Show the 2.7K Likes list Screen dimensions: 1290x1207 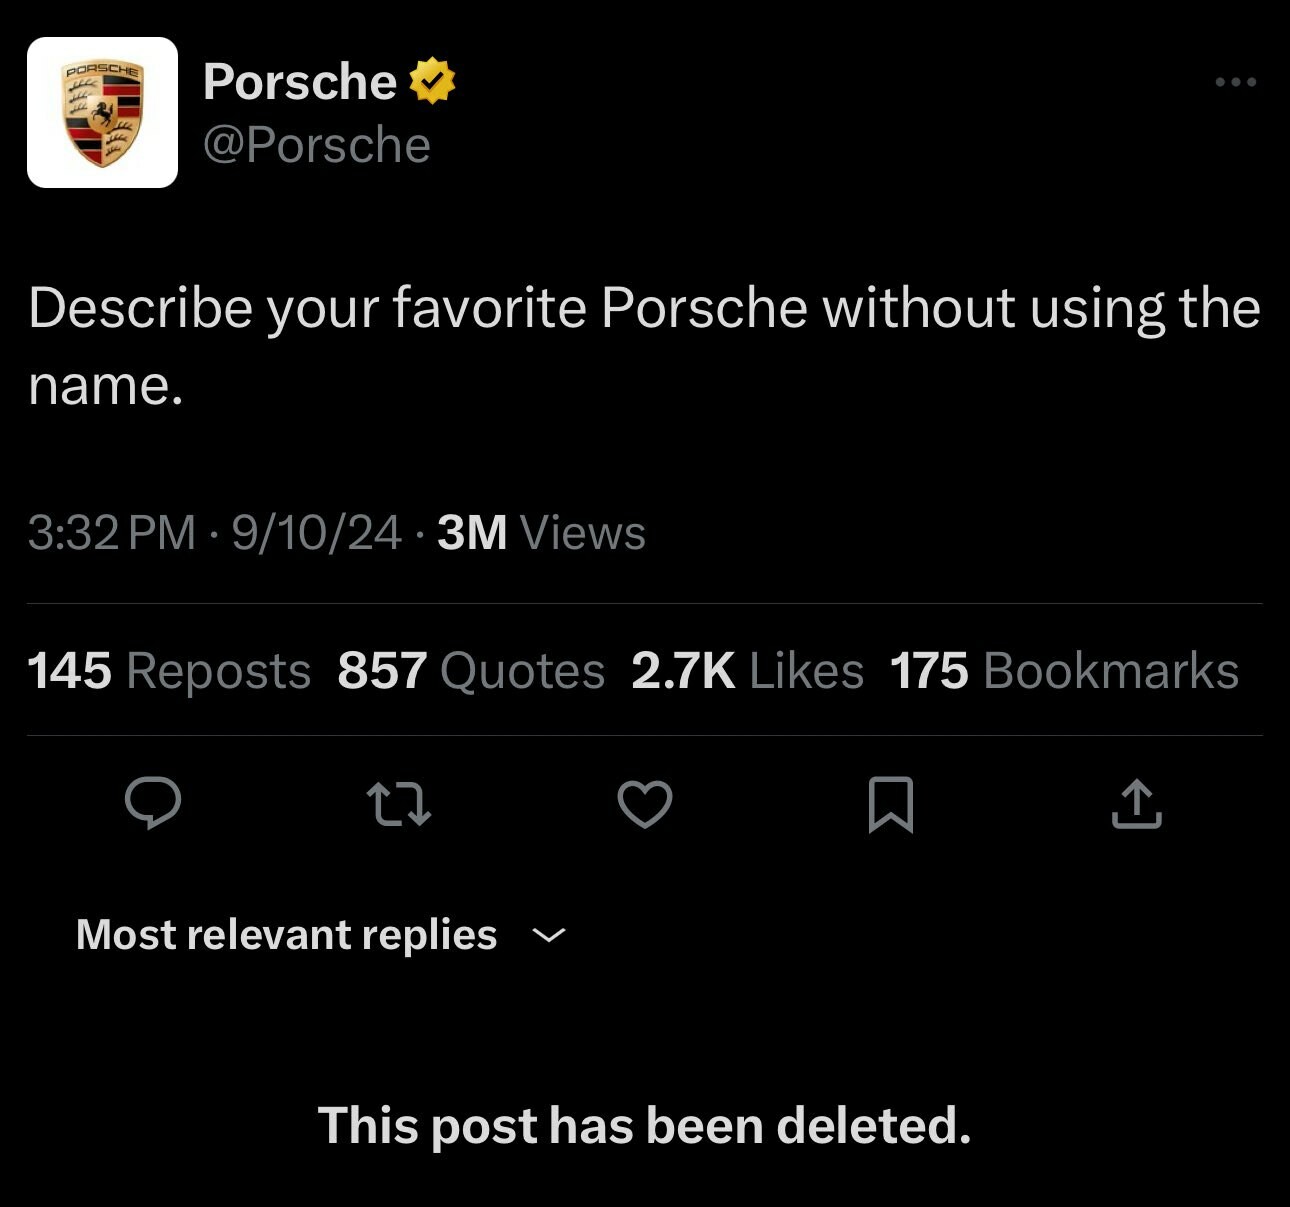pos(747,670)
